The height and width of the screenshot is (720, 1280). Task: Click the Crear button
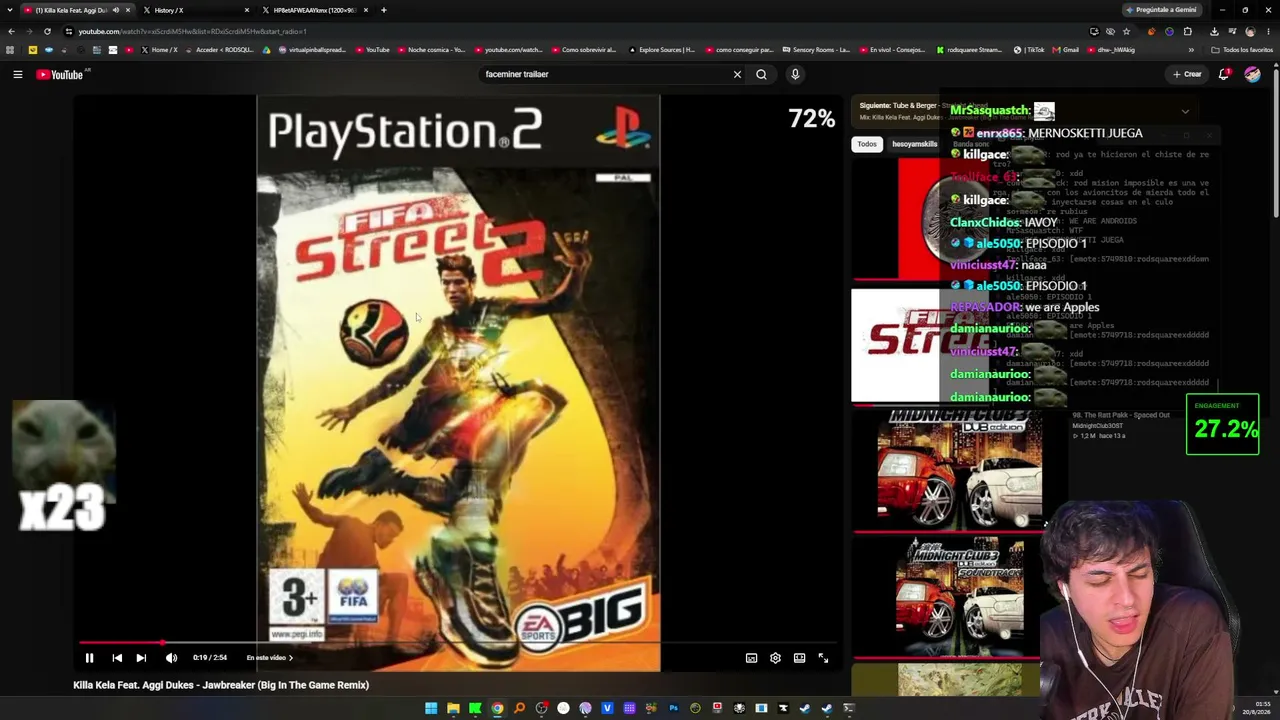coord(1187,74)
